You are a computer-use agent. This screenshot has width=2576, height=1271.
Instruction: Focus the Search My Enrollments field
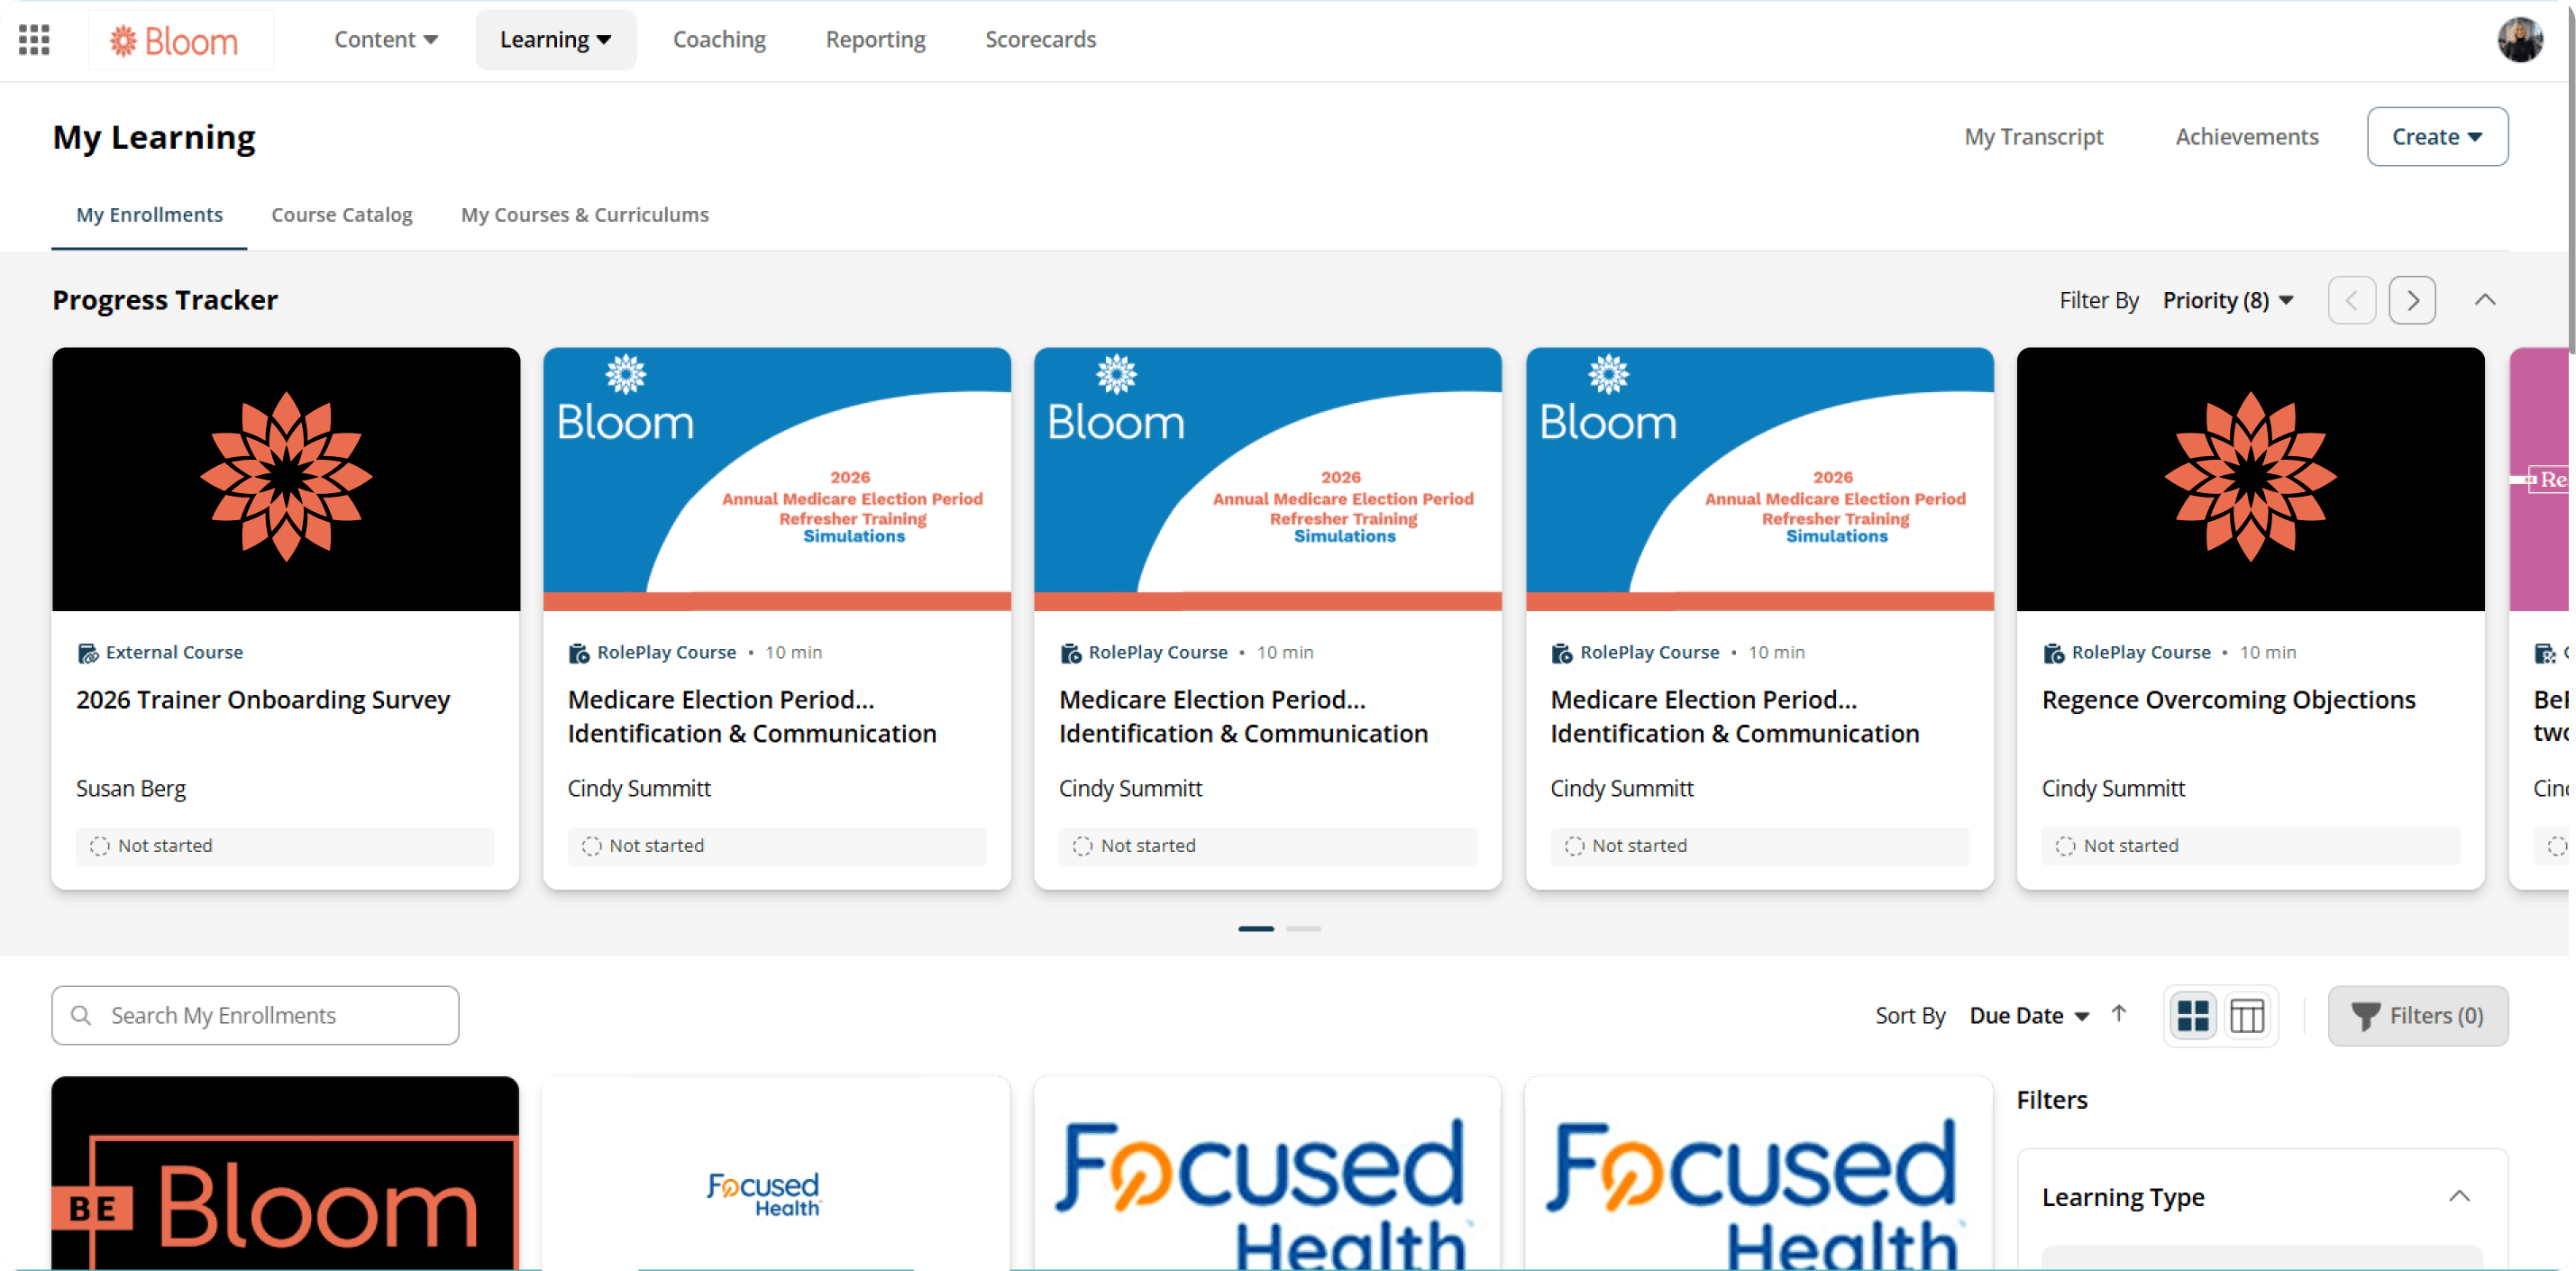click(255, 1015)
